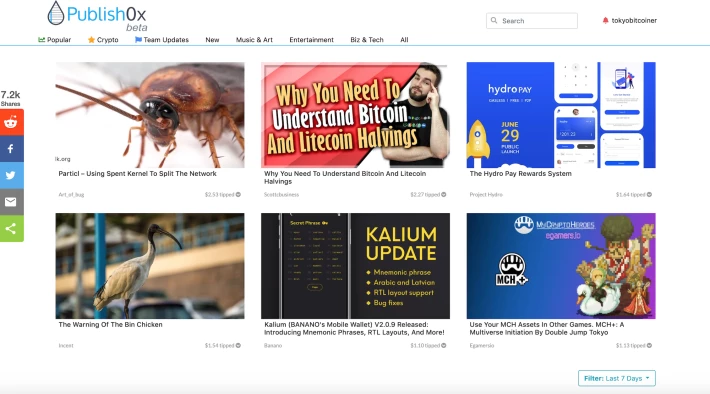
Task: Click the notification bell icon
Action: pyautogui.click(x=605, y=20)
